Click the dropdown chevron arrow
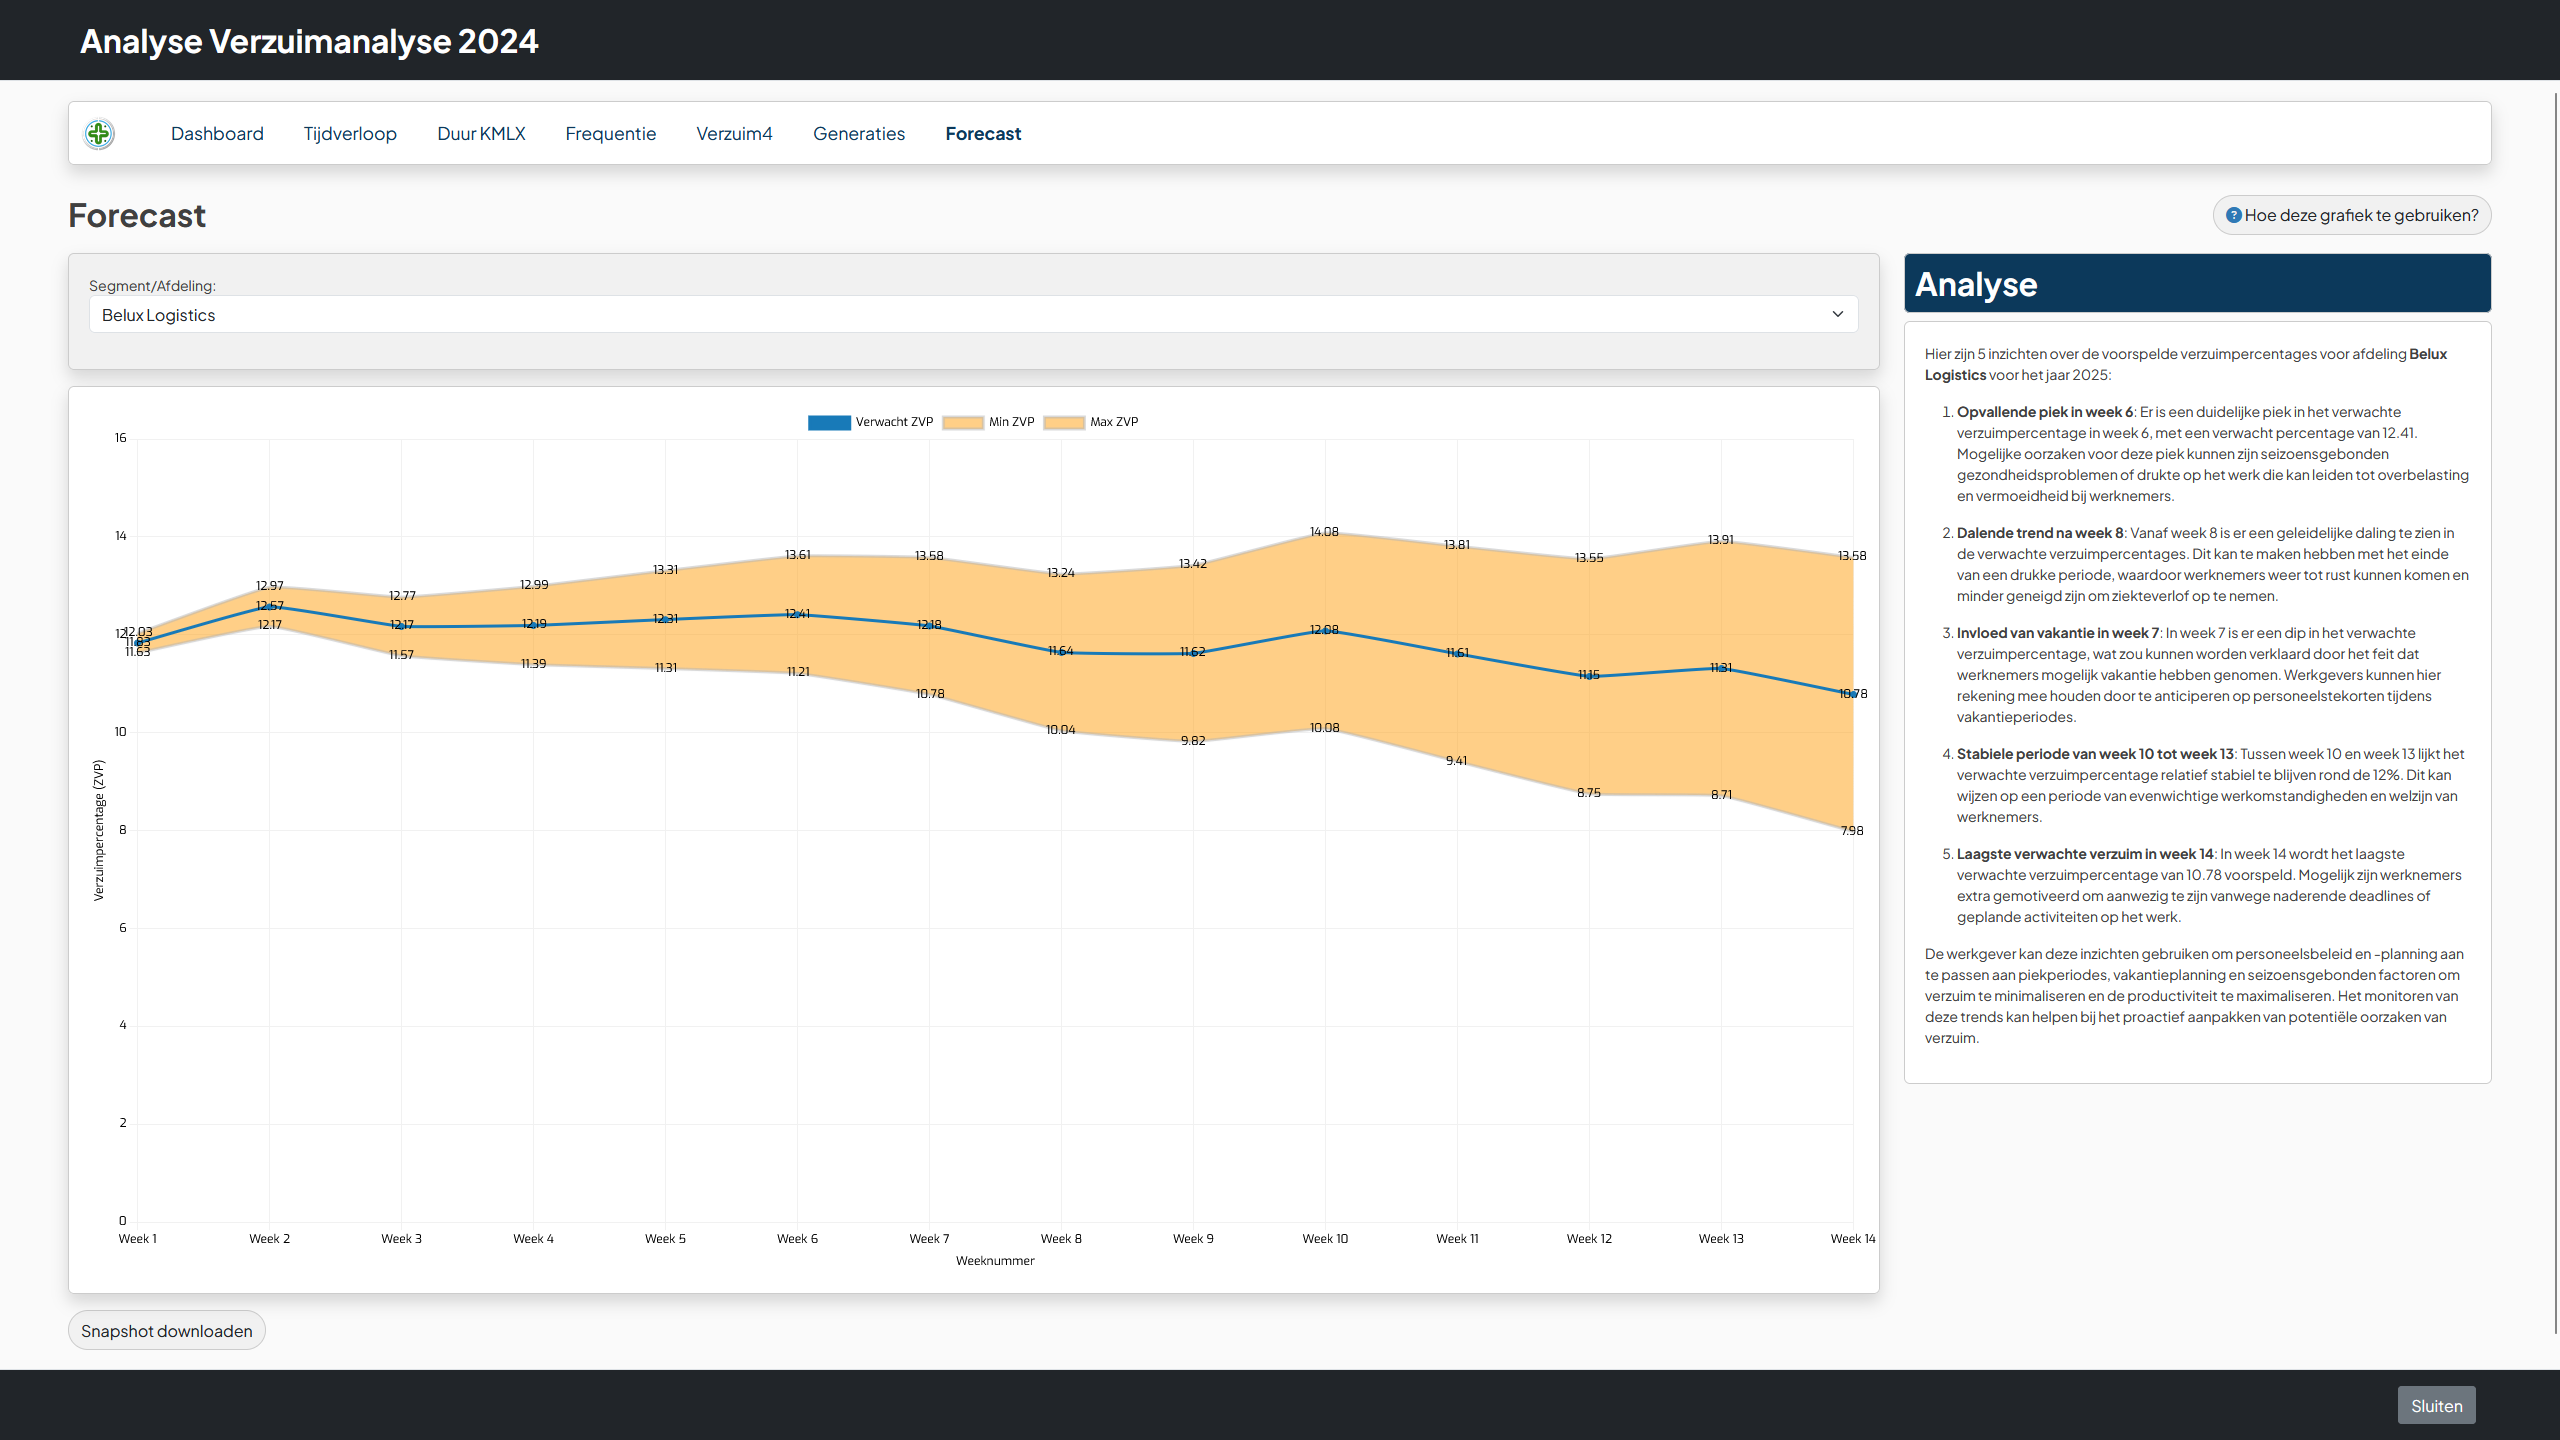 (1837, 314)
